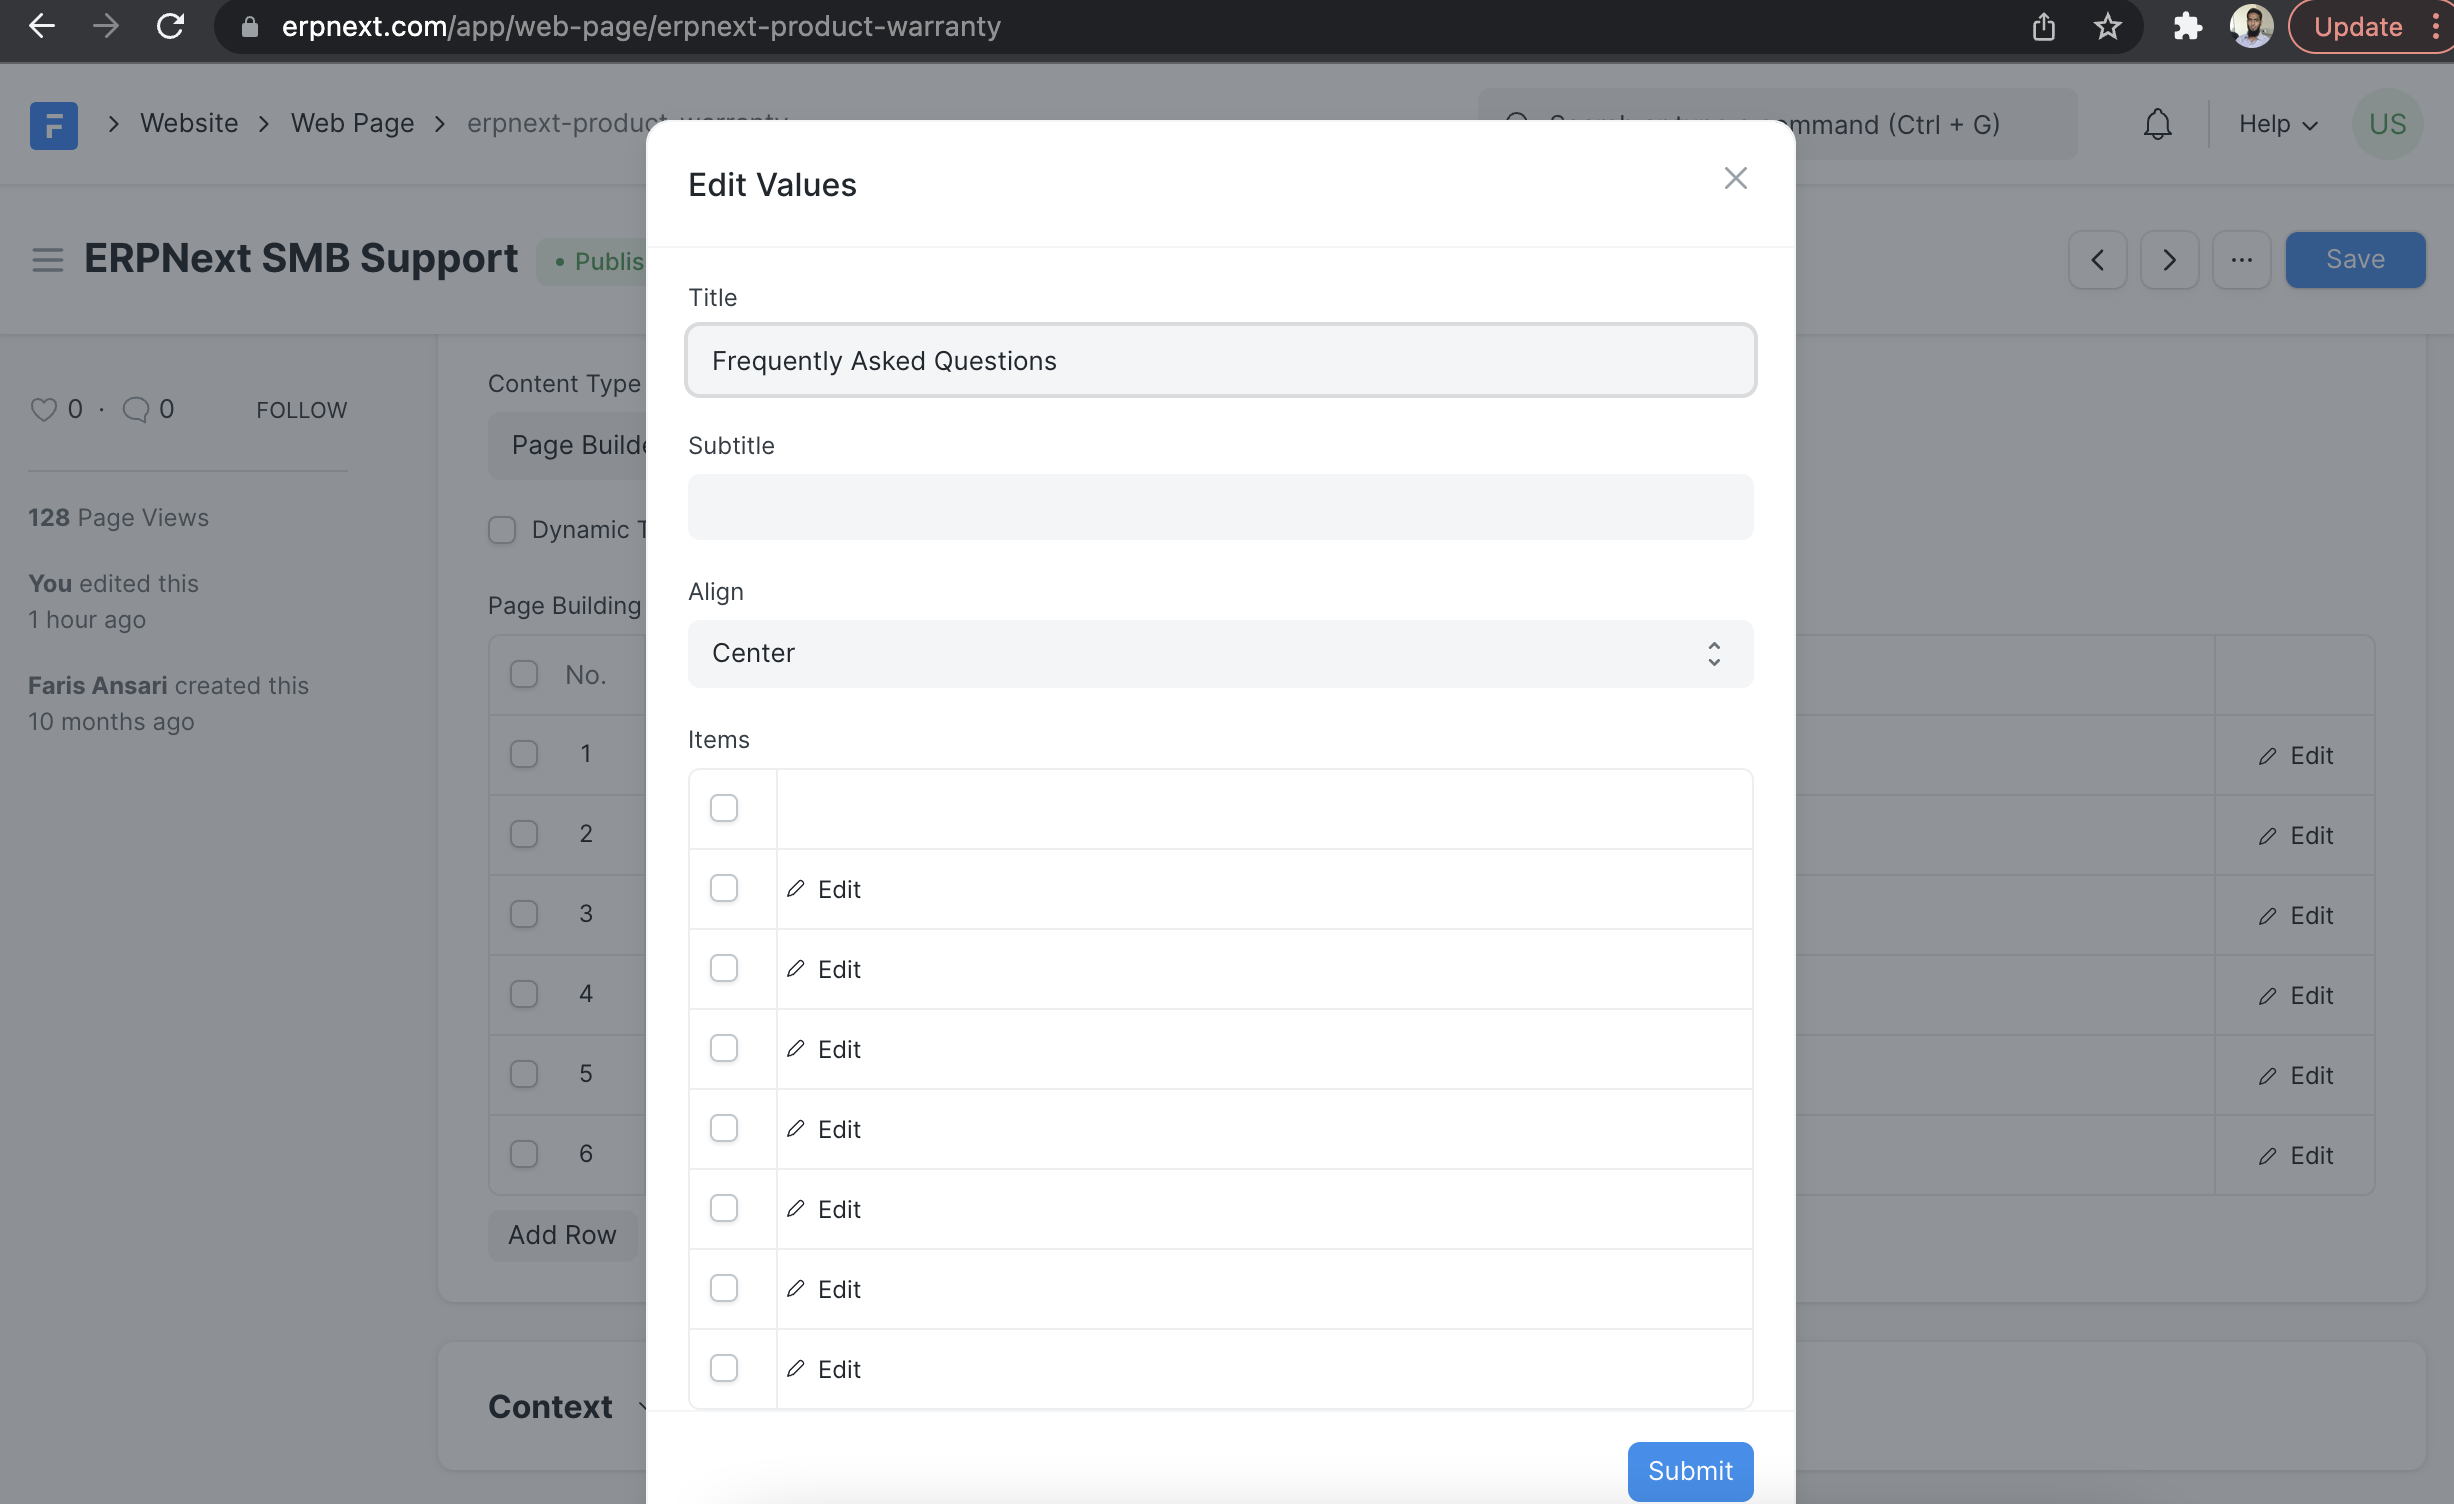2454x1504 pixels.
Task: Check the last Edit row checkbox in Items
Action: click(x=723, y=1368)
